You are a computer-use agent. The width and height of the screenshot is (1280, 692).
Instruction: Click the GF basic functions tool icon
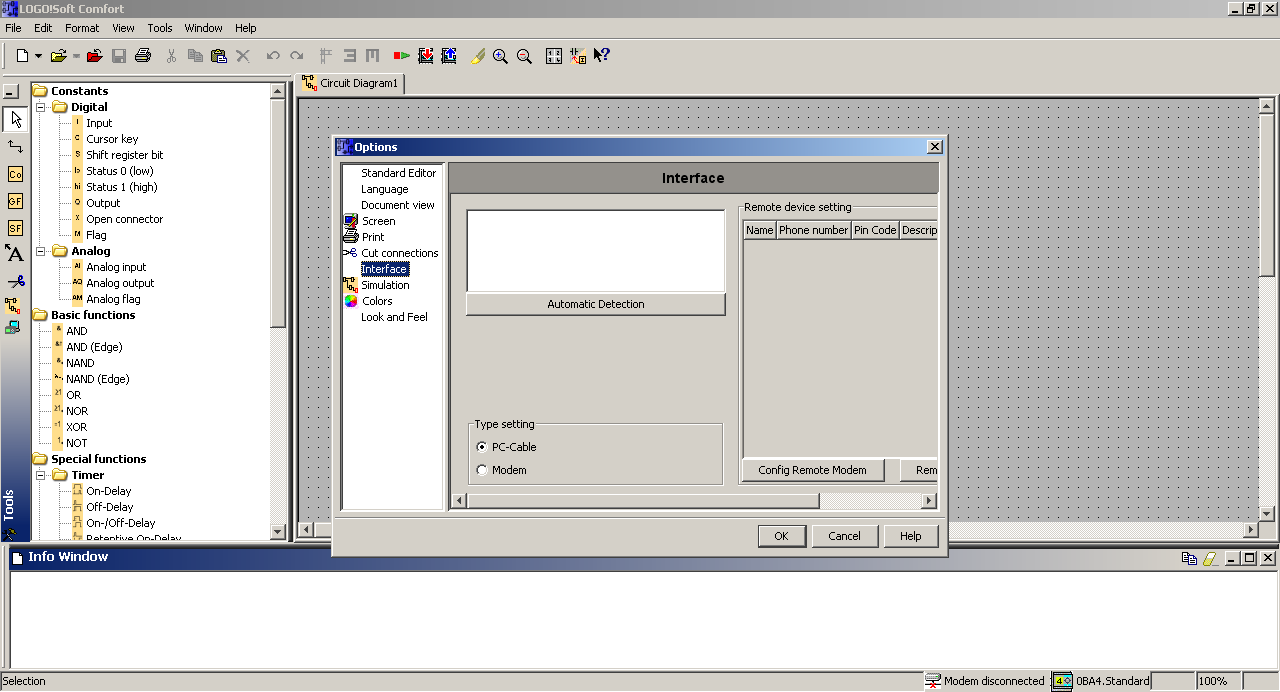[15, 201]
